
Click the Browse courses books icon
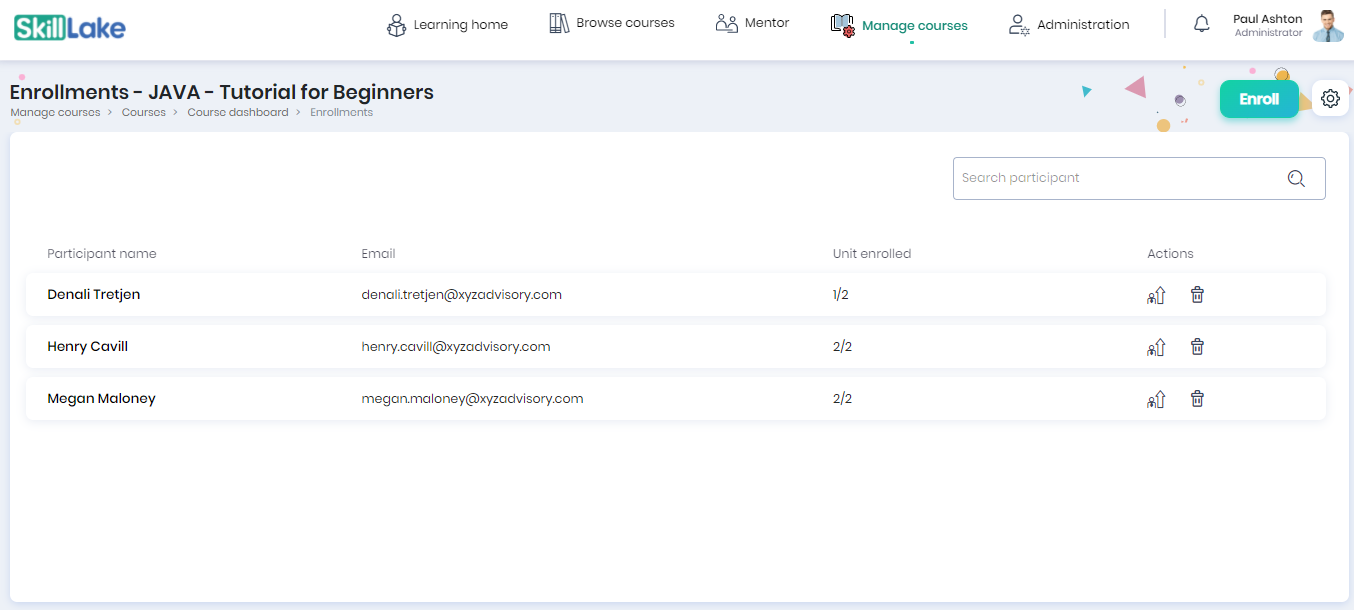(x=559, y=23)
